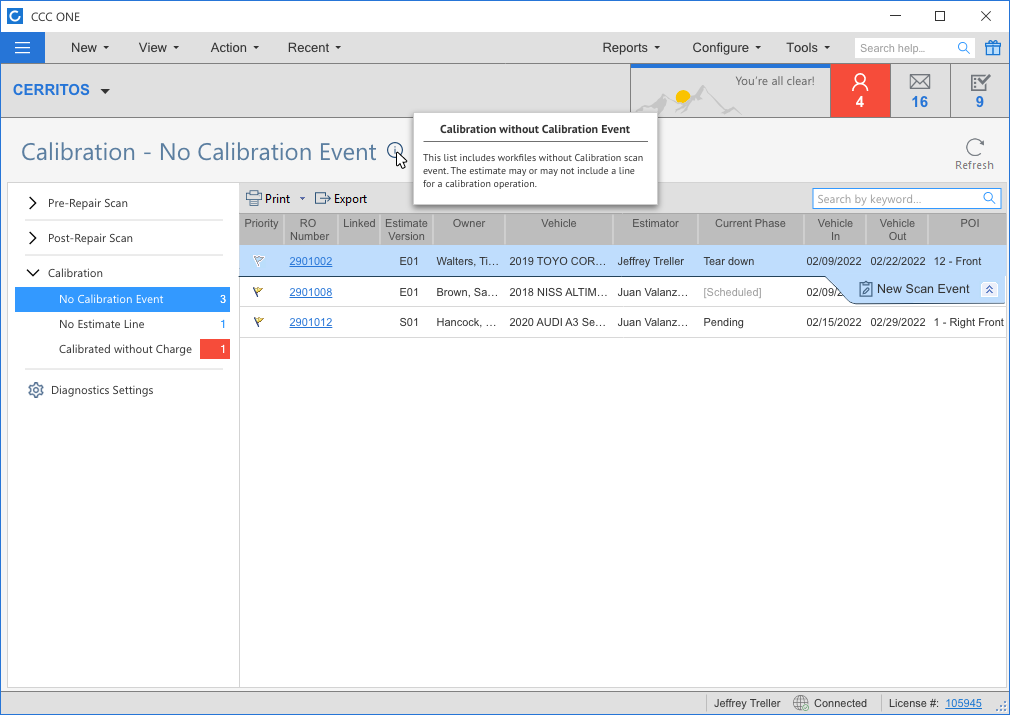The width and height of the screenshot is (1010, 715).
Task: Collapse the Calibration section
Action: click(33, 272)
